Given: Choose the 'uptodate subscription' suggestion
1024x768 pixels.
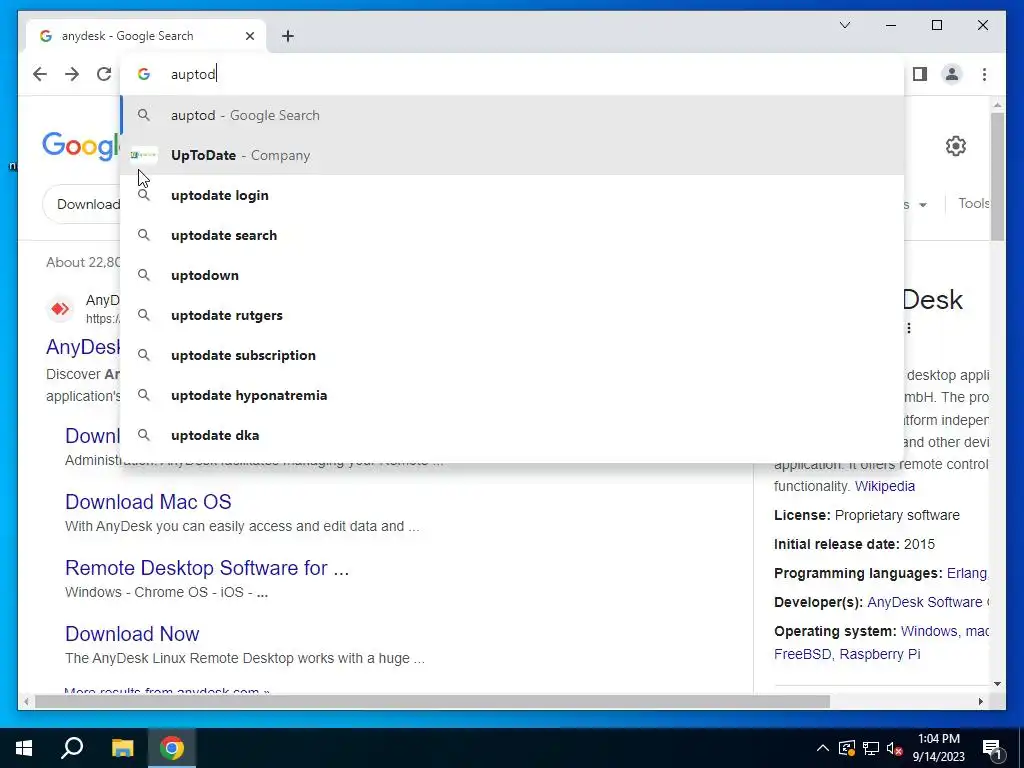Looking at the screenshot, I should pyautogui.click(x=513, y=355).
